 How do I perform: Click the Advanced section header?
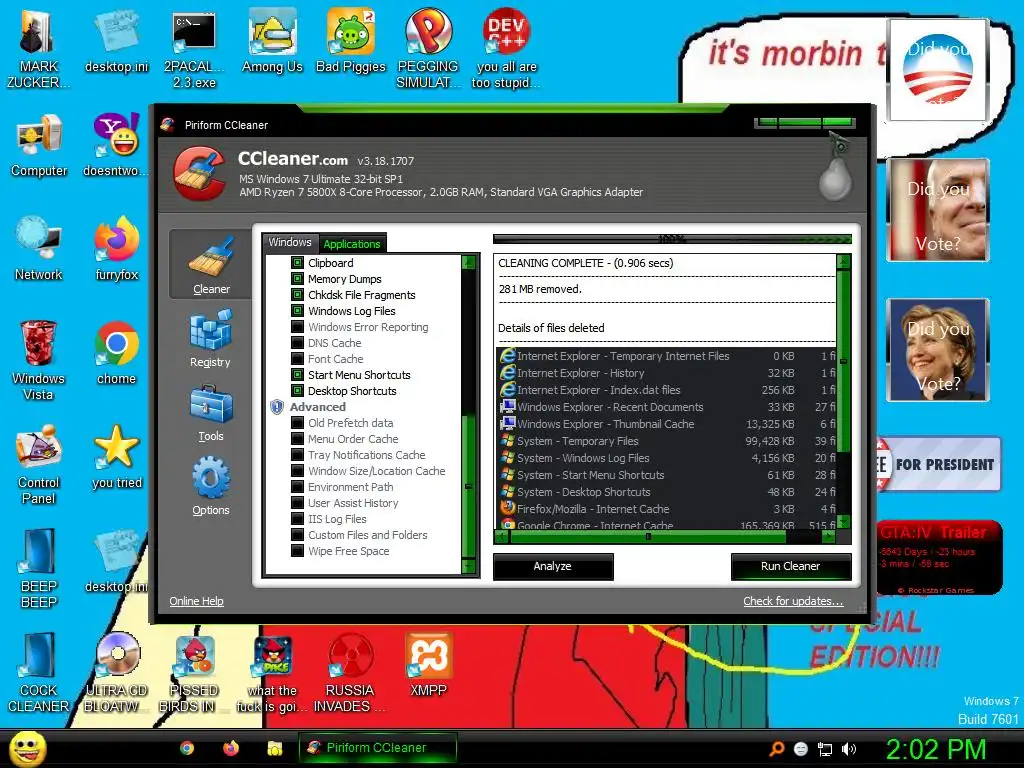(x=317, y=407)
